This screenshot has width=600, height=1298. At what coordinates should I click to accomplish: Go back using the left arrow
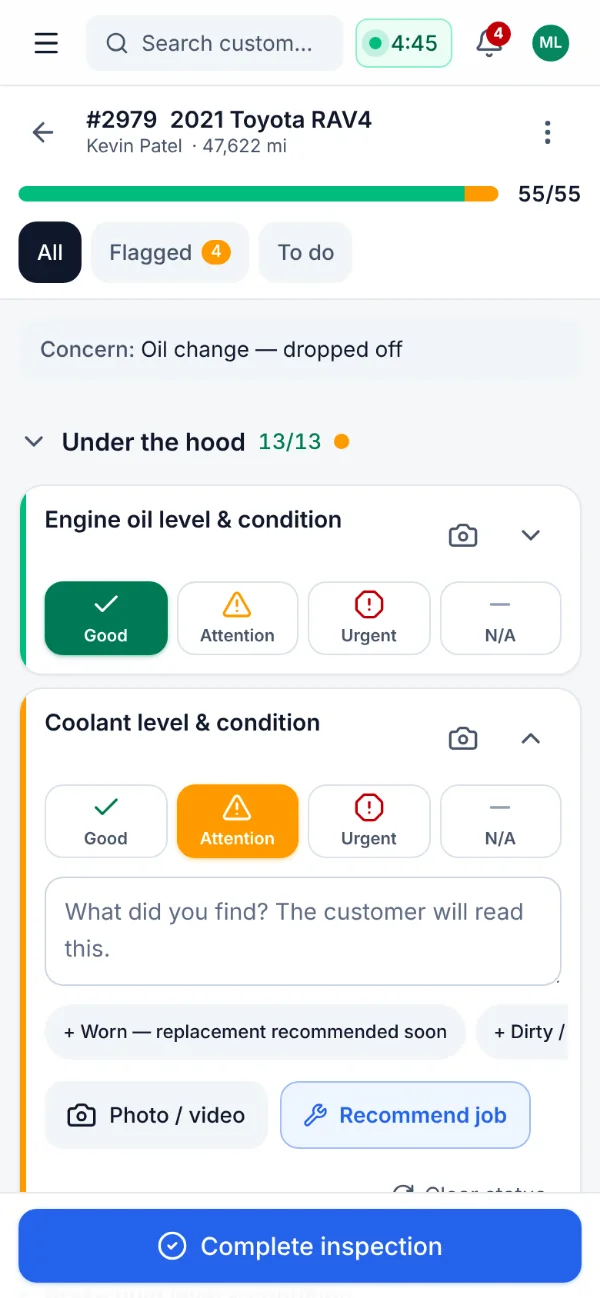[42, 132]
